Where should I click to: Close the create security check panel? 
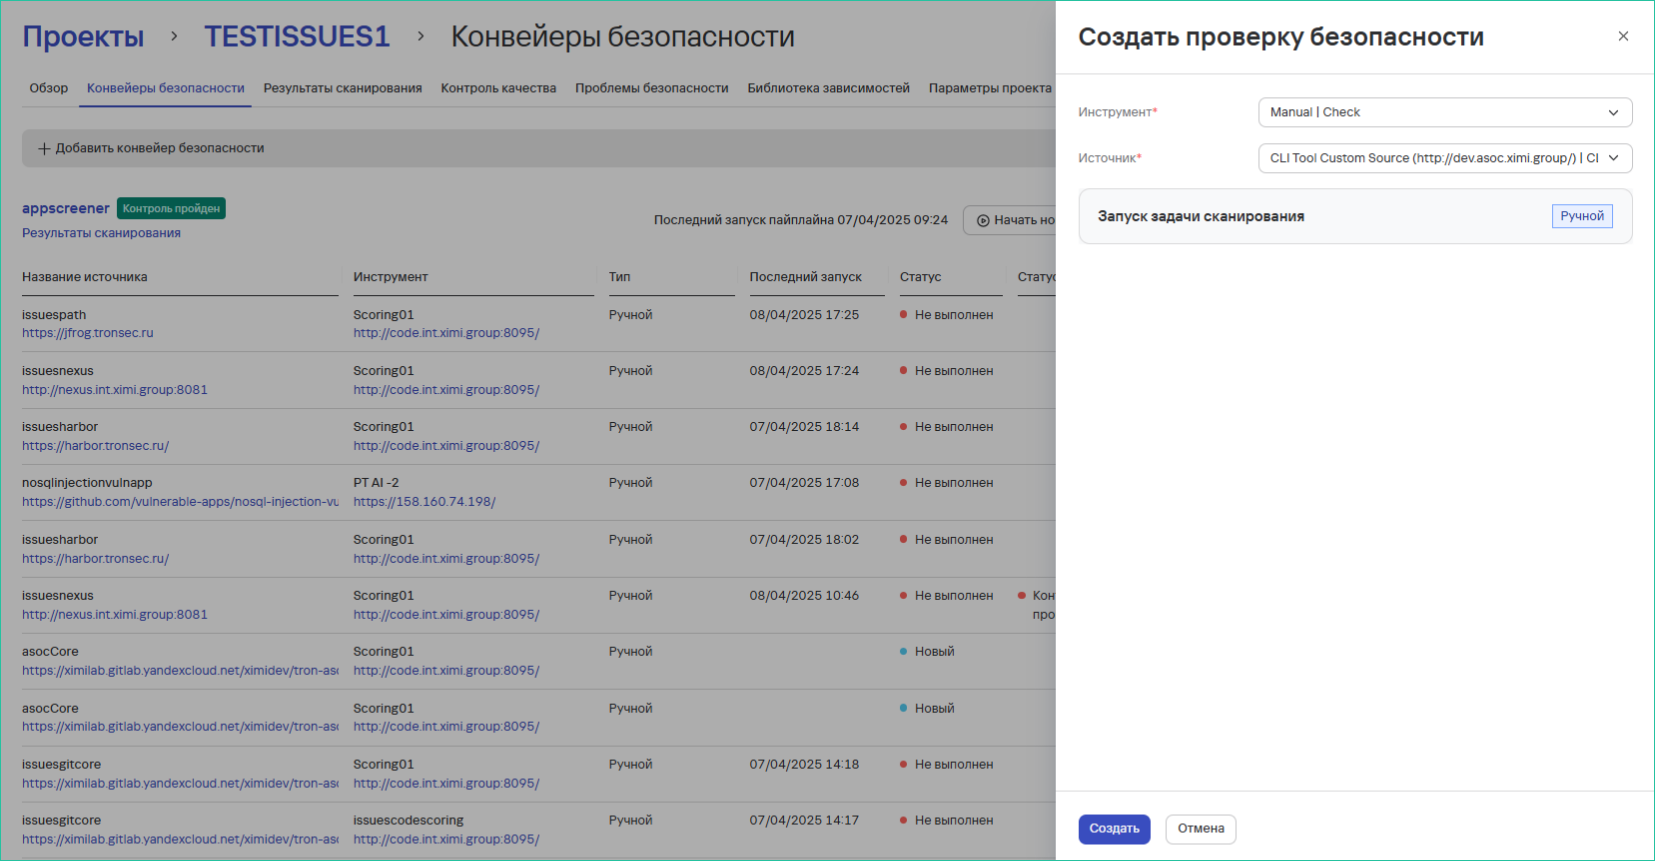click(x=1623, y=36)
